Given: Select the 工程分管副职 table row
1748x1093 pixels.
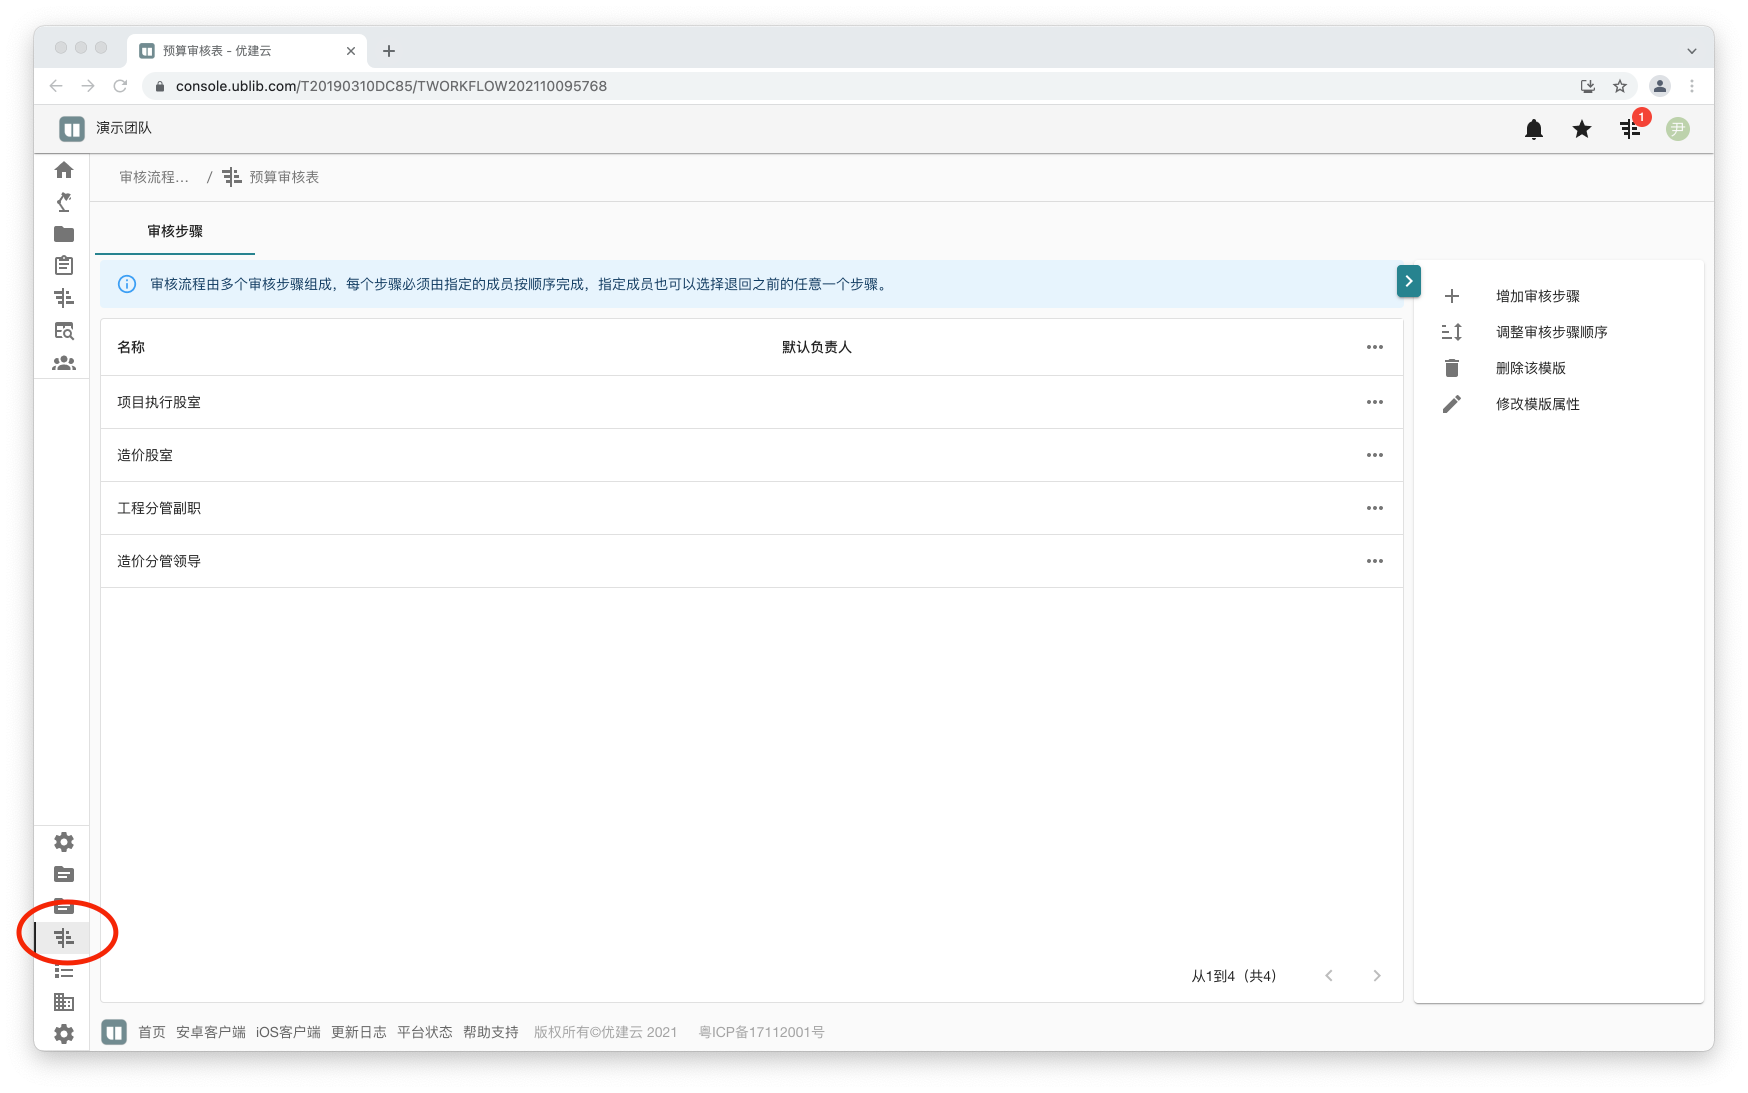Looking at the screenshot, I should [159, 508].
